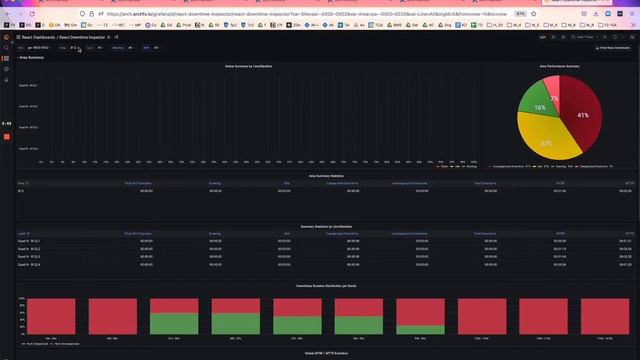
Task: Open the Machine variable dropdown
Action: click(x=131, y=48)
